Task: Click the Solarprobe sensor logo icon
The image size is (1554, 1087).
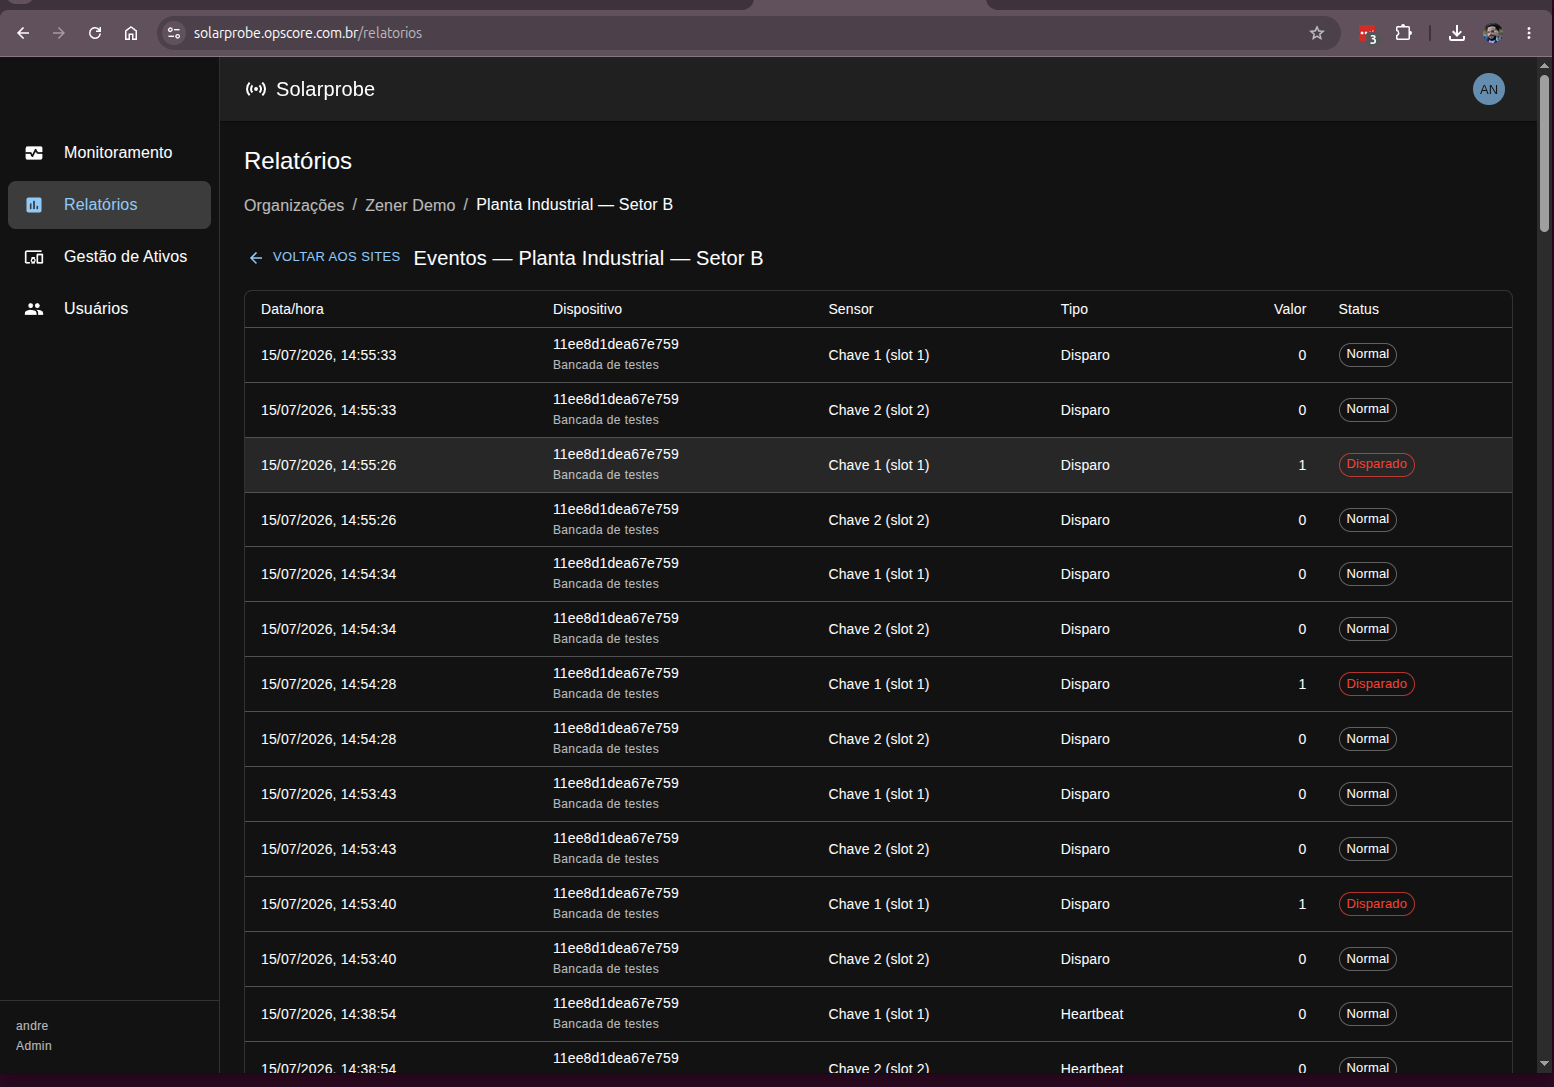Action: coord(256,89)
